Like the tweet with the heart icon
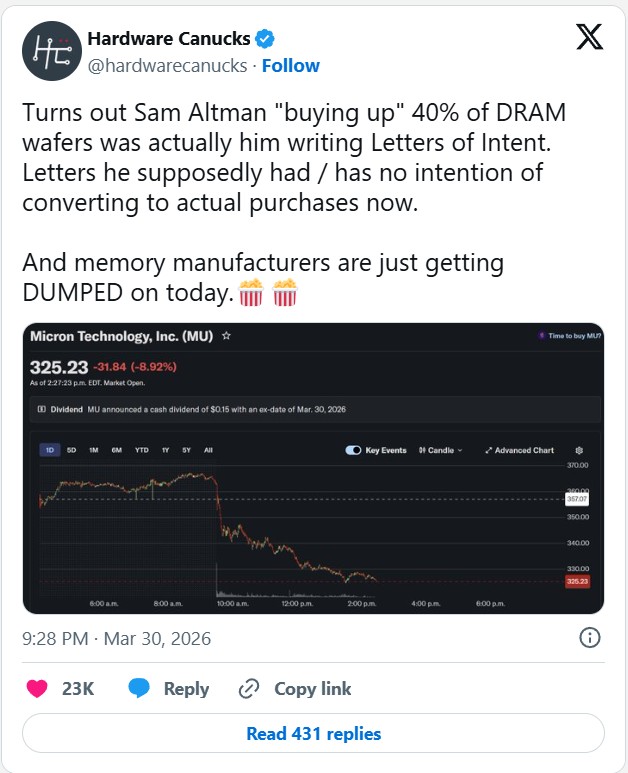Image resolution: width=628 pixels, height=773 pixels. 37,688
